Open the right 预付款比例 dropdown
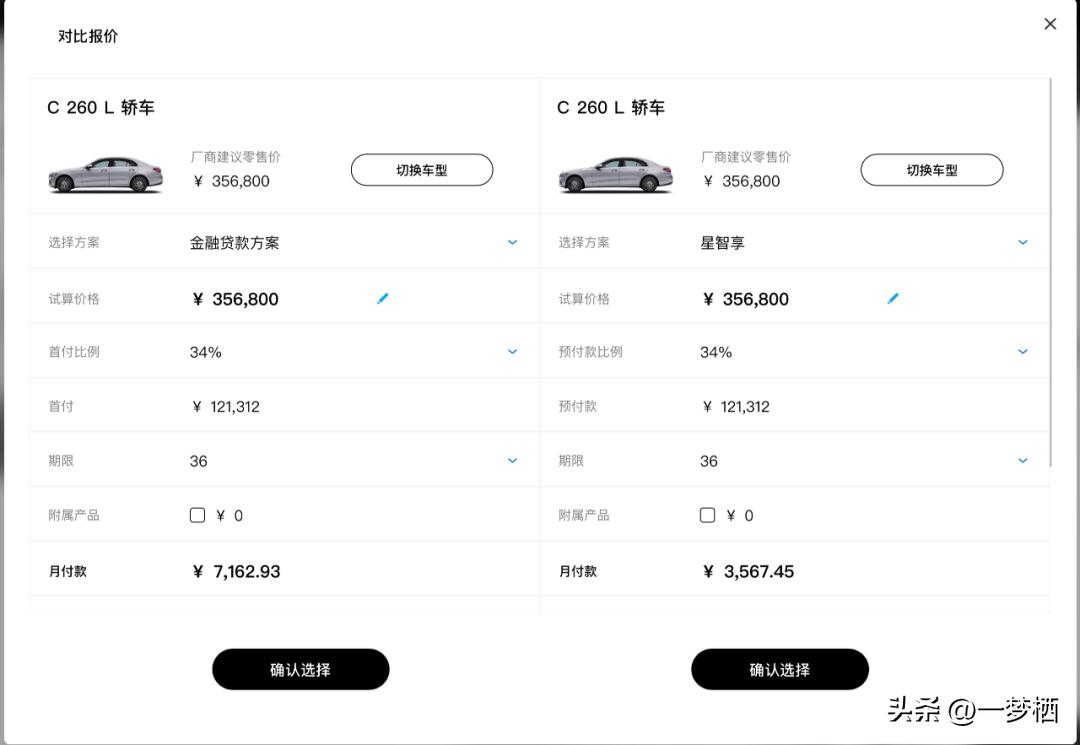Image resolution: width=1080 pixels, height=745 pixels. tap(1022, 351)
